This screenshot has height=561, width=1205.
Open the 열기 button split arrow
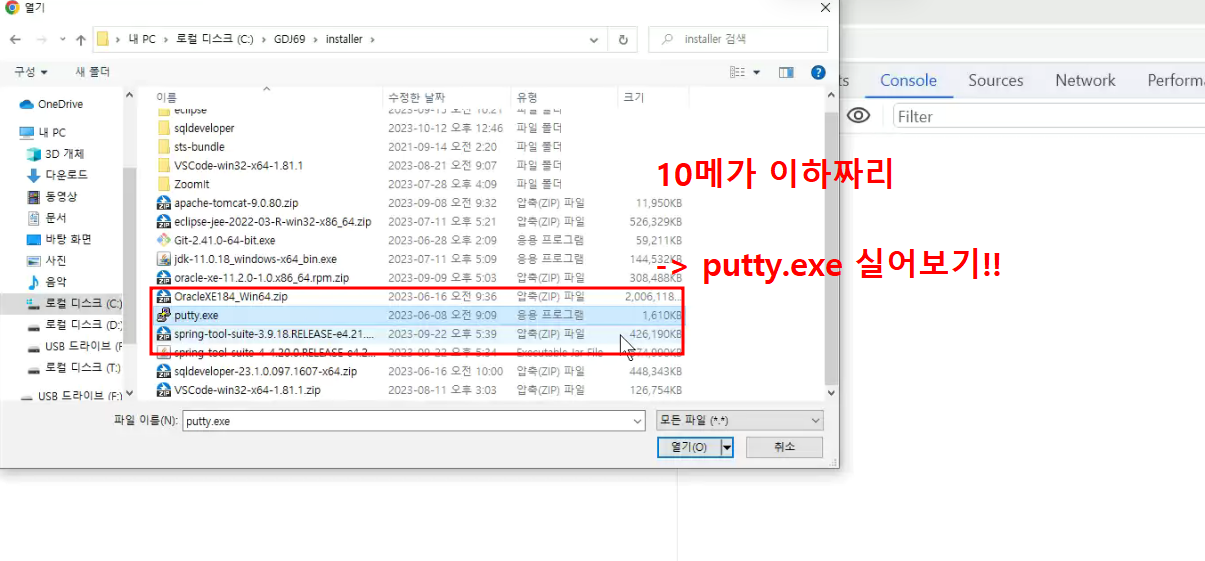(727, 447)
